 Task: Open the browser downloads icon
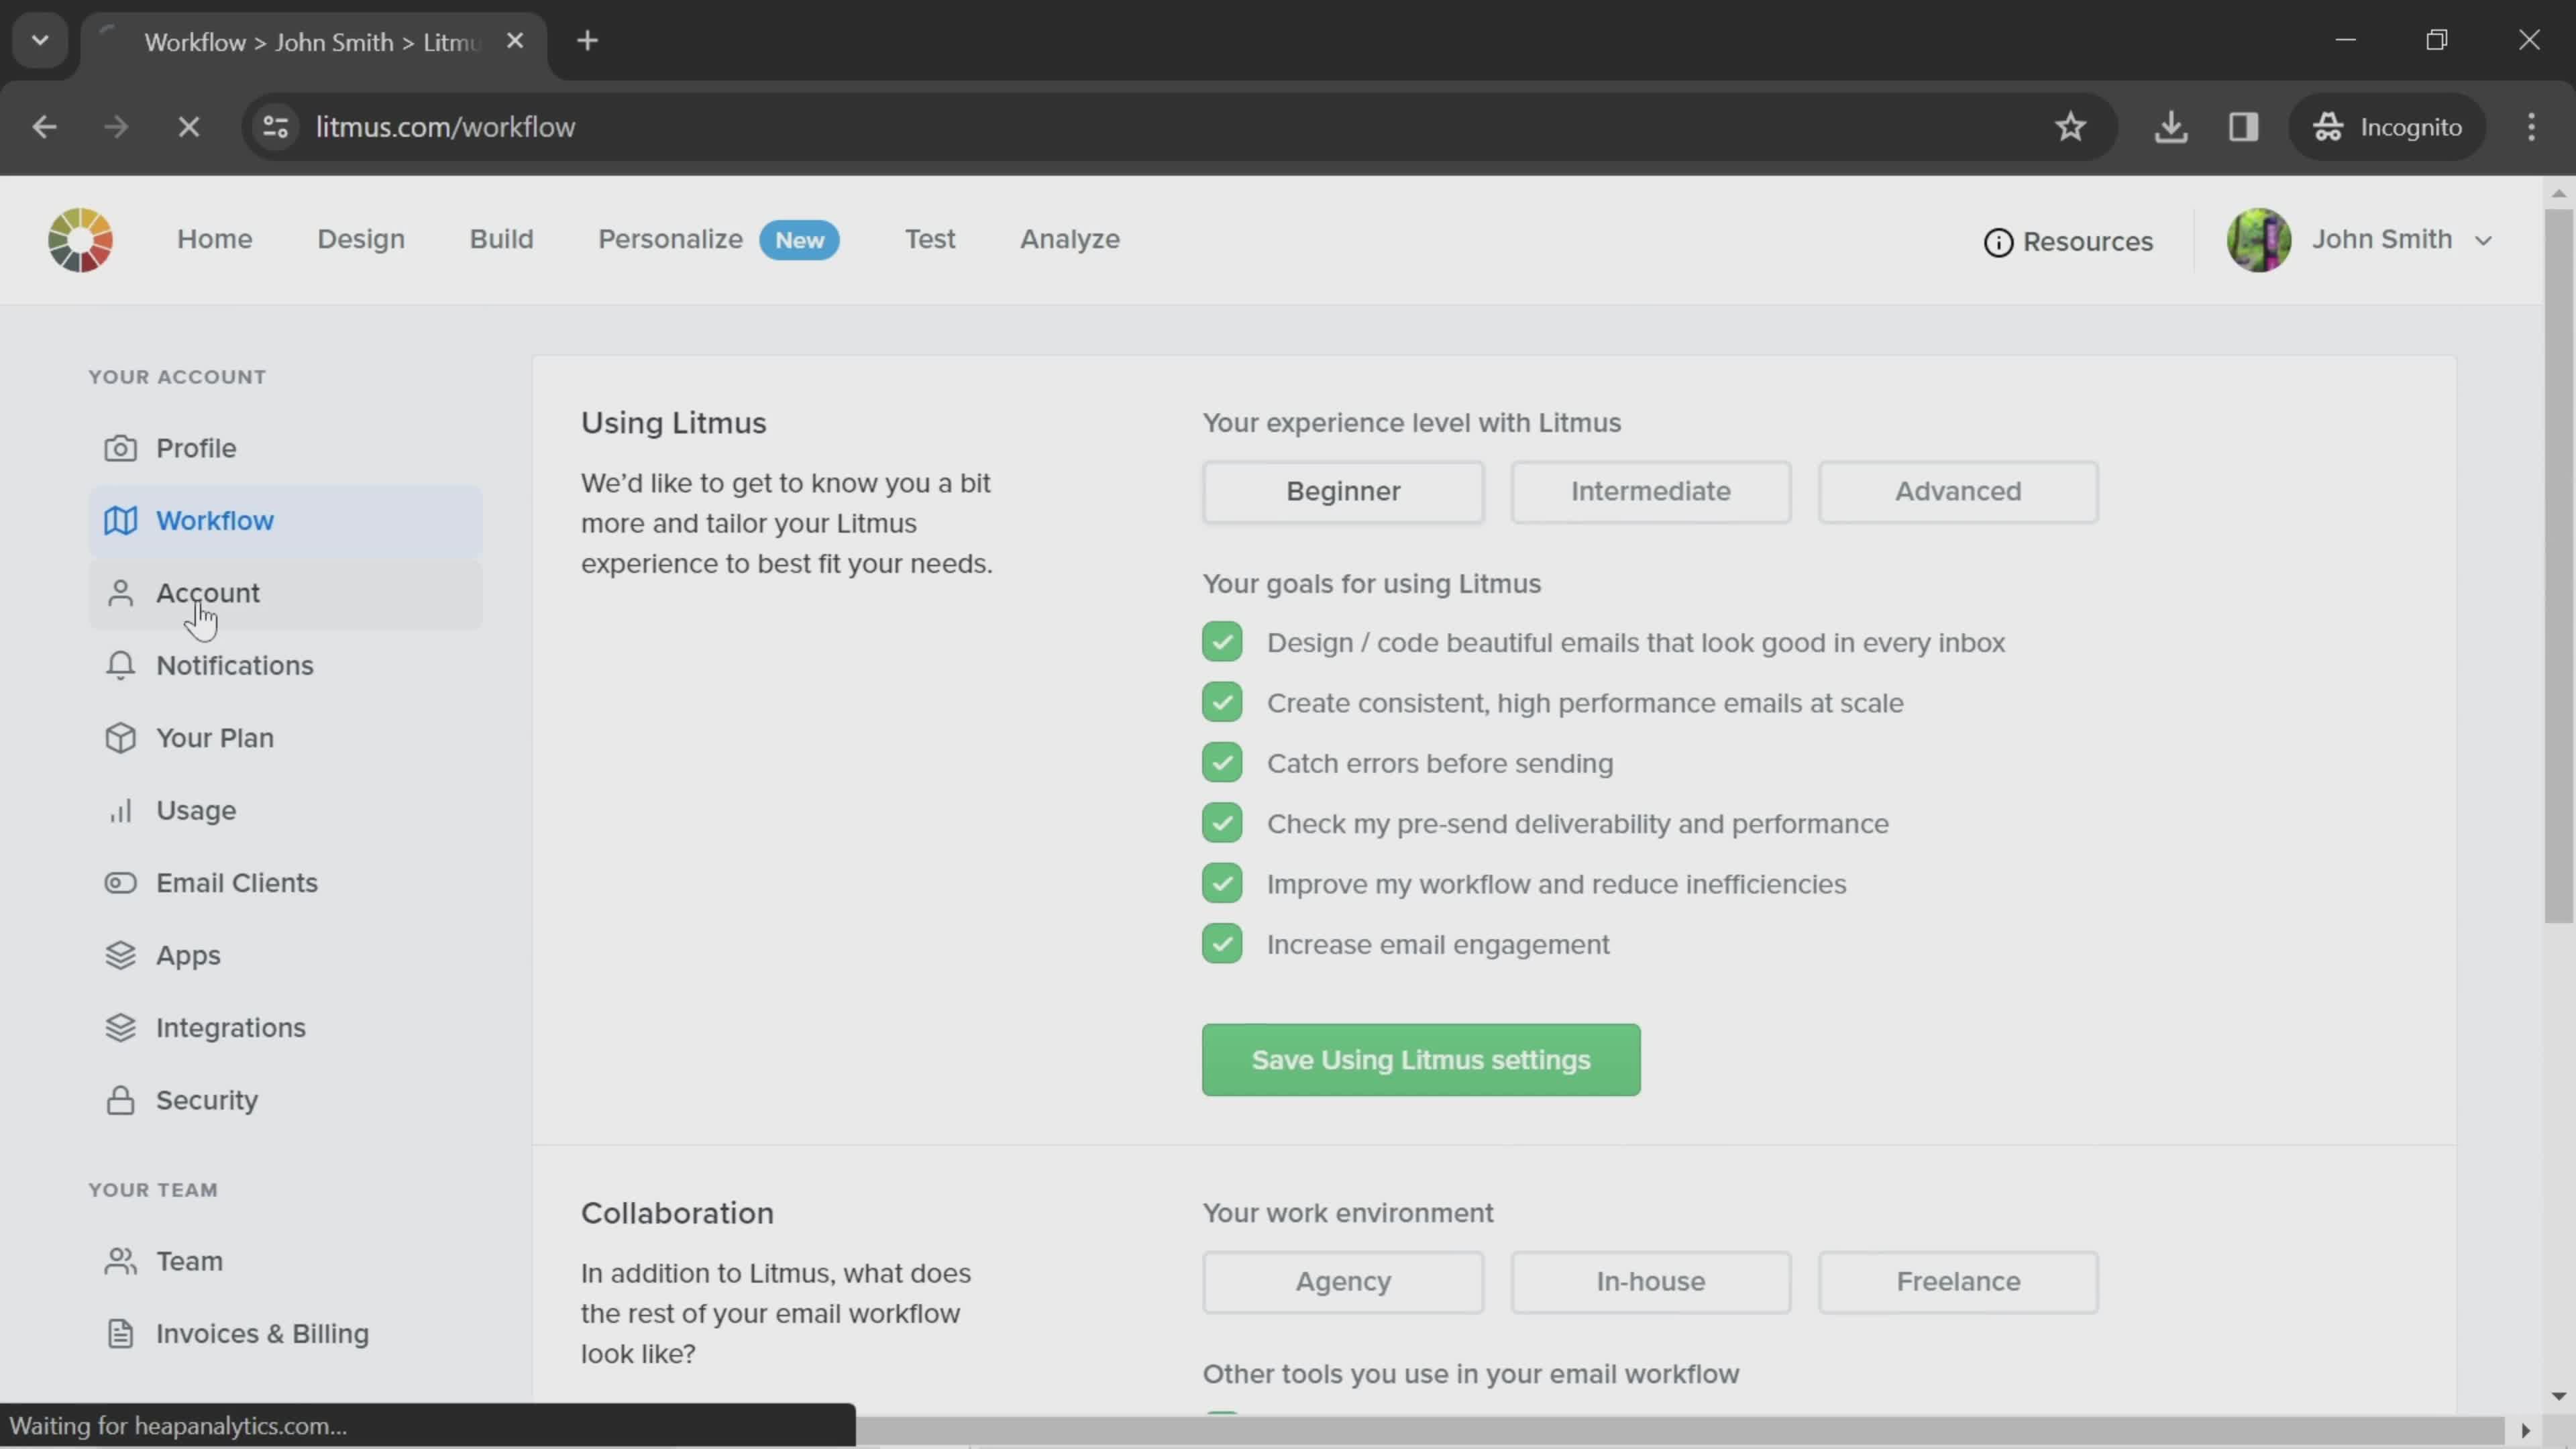tap(2170, 127)
